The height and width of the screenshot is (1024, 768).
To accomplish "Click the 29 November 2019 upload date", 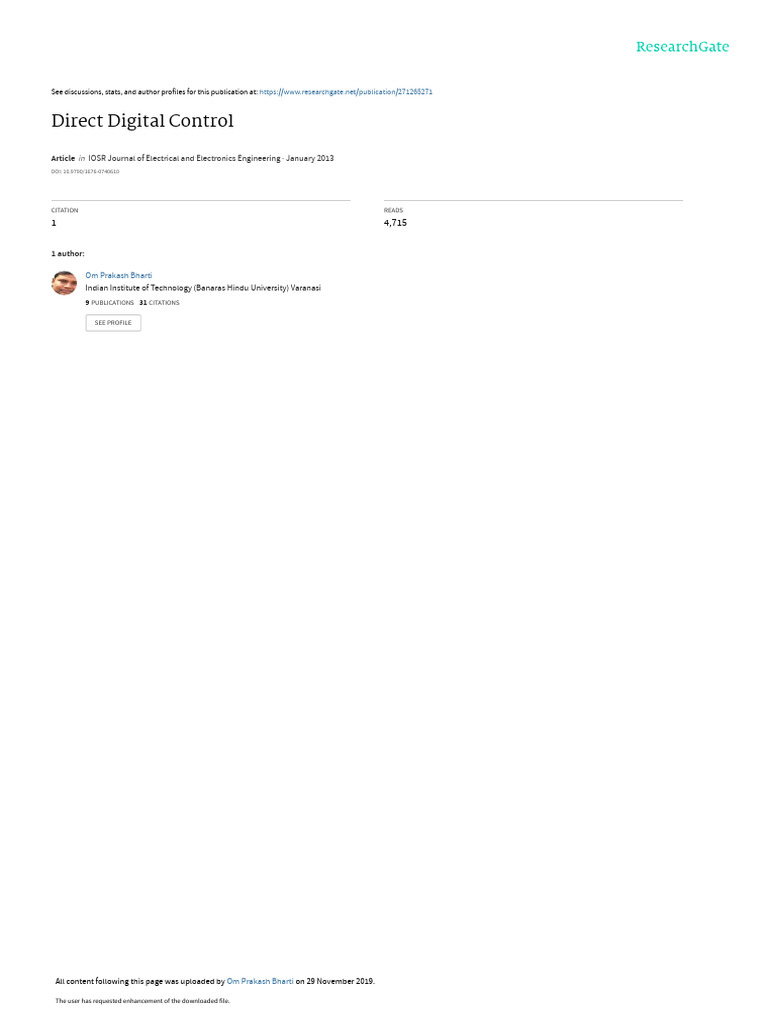I will 340,981.
